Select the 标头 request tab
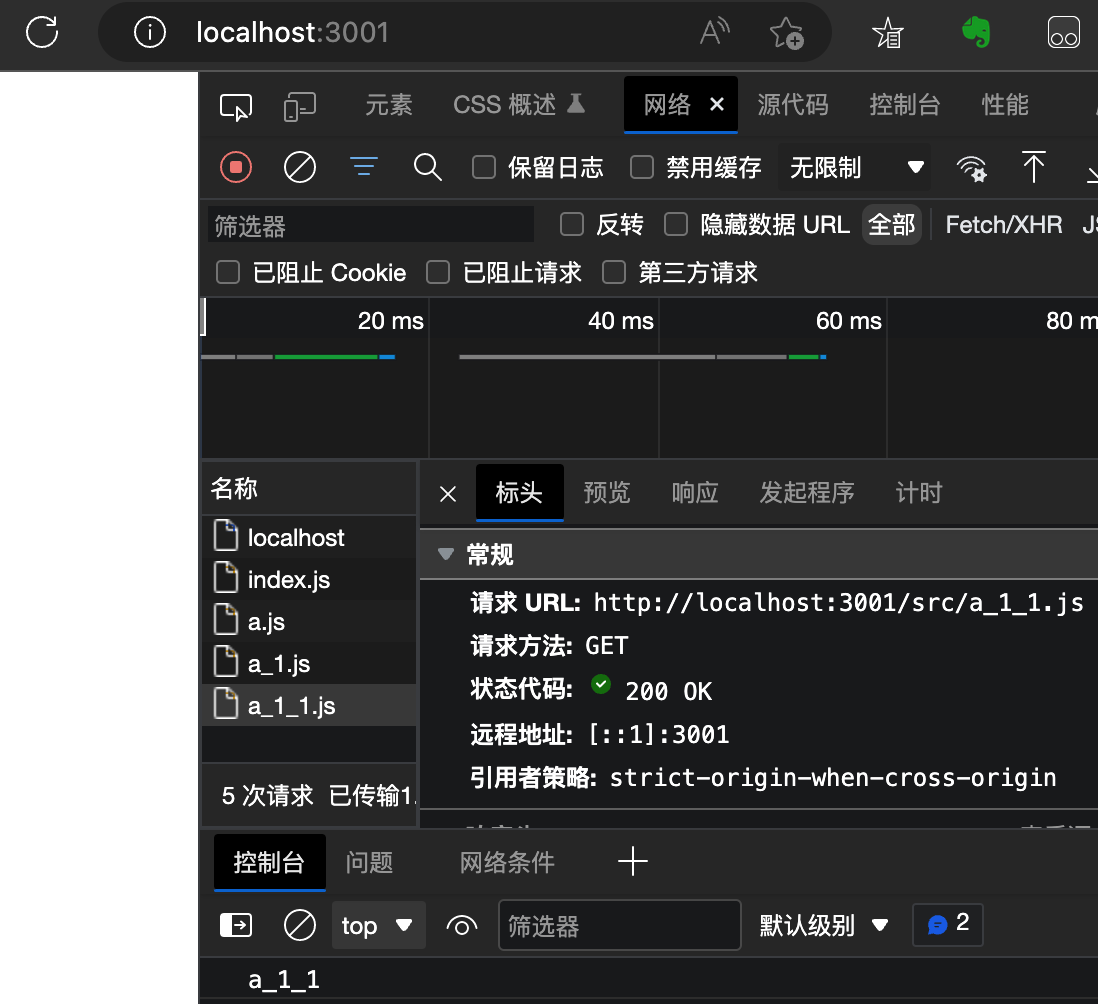This screenshot has width=1098, height=1004. pyautogui.click(x=520, y=493)
